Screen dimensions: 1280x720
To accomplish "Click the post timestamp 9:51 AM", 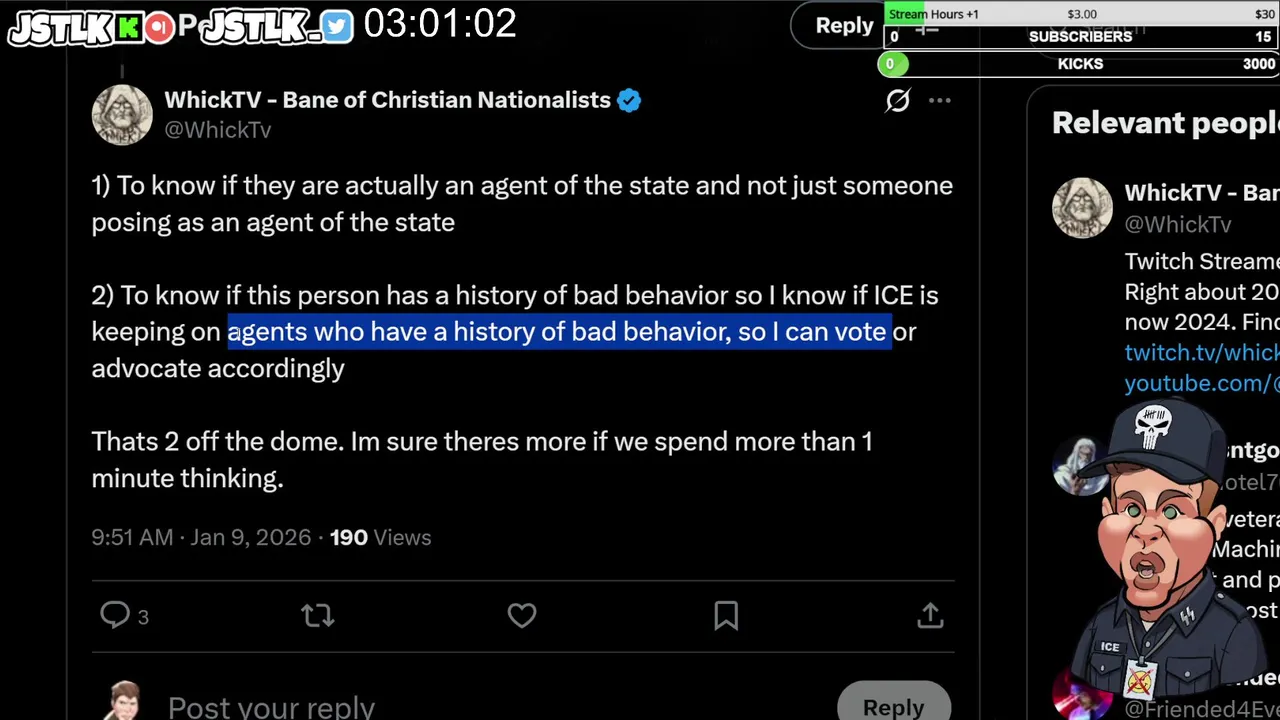I will tap(132, 537).
